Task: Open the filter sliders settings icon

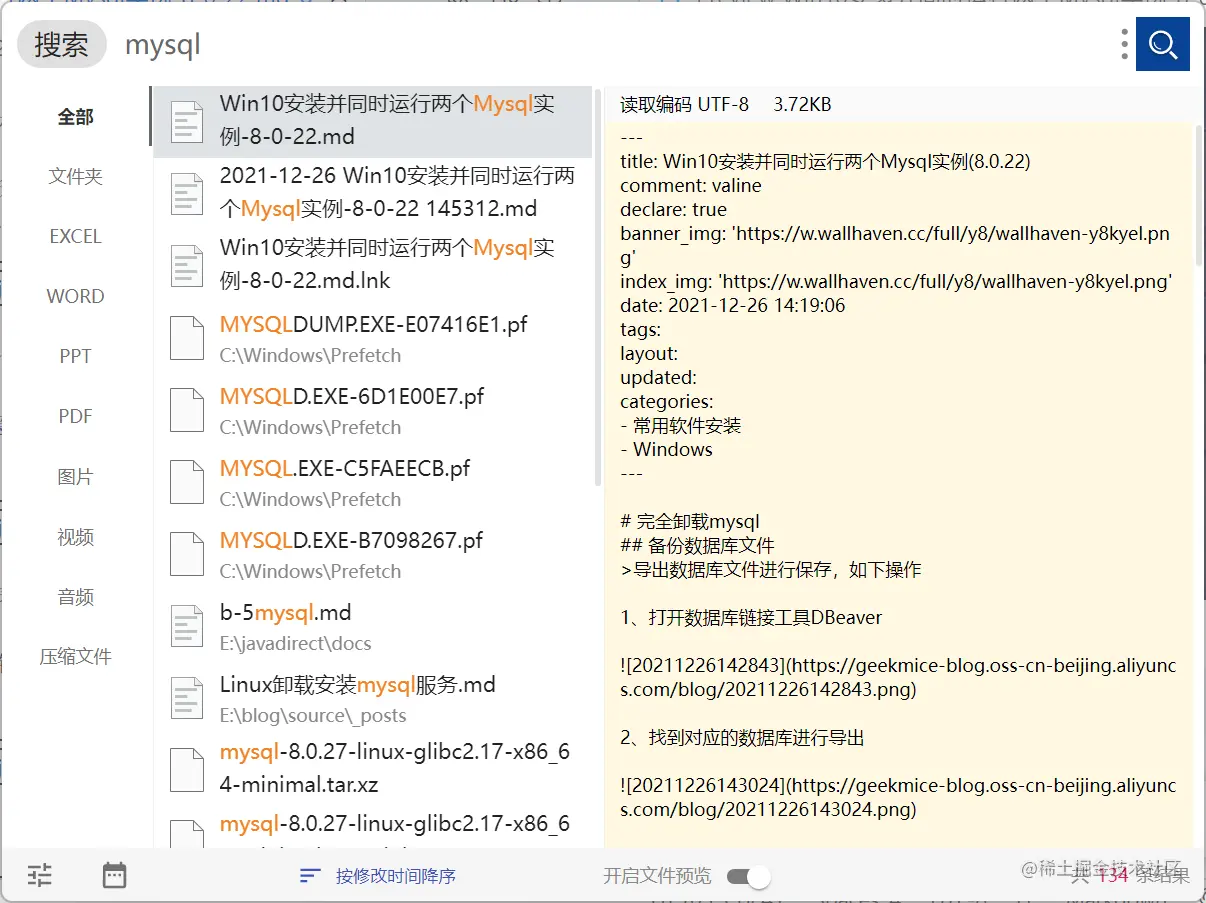Action: click(x=40, y=876)
